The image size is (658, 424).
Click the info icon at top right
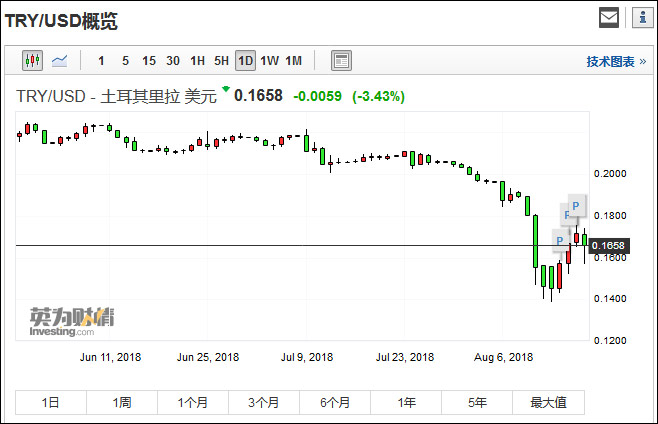[642, 18]
